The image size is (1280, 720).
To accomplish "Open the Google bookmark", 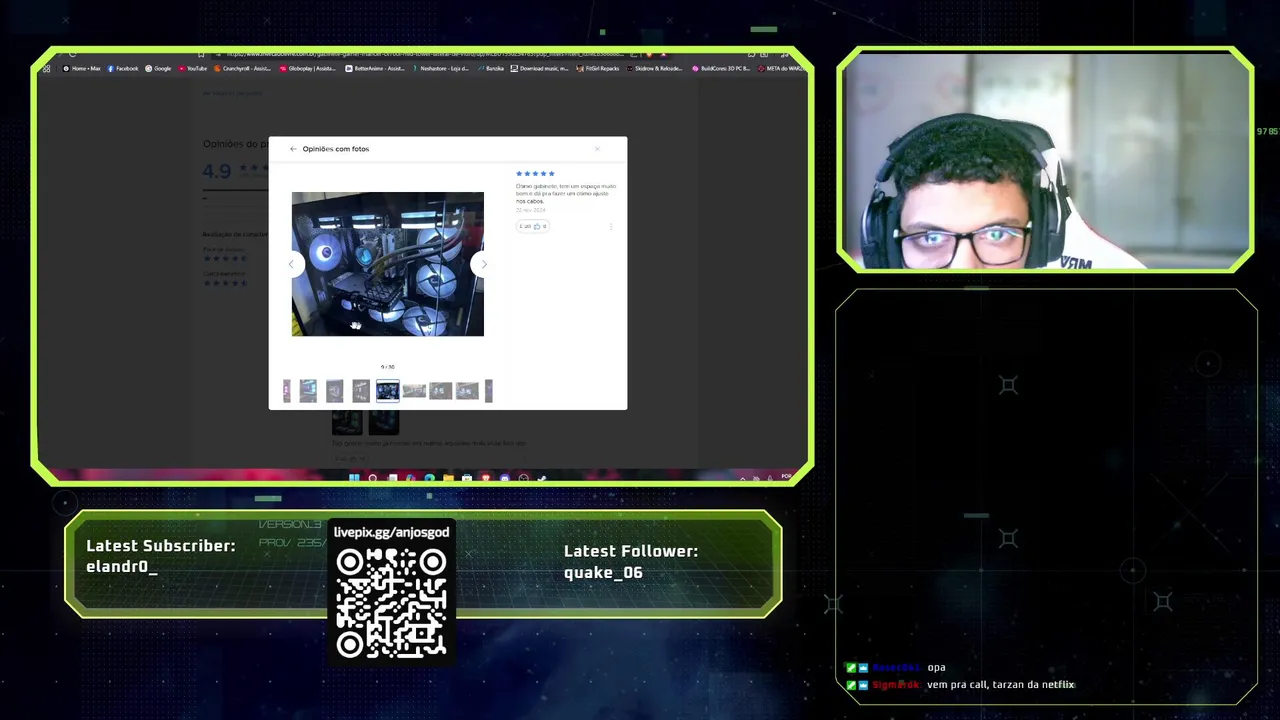I will (x=158, y=69).
